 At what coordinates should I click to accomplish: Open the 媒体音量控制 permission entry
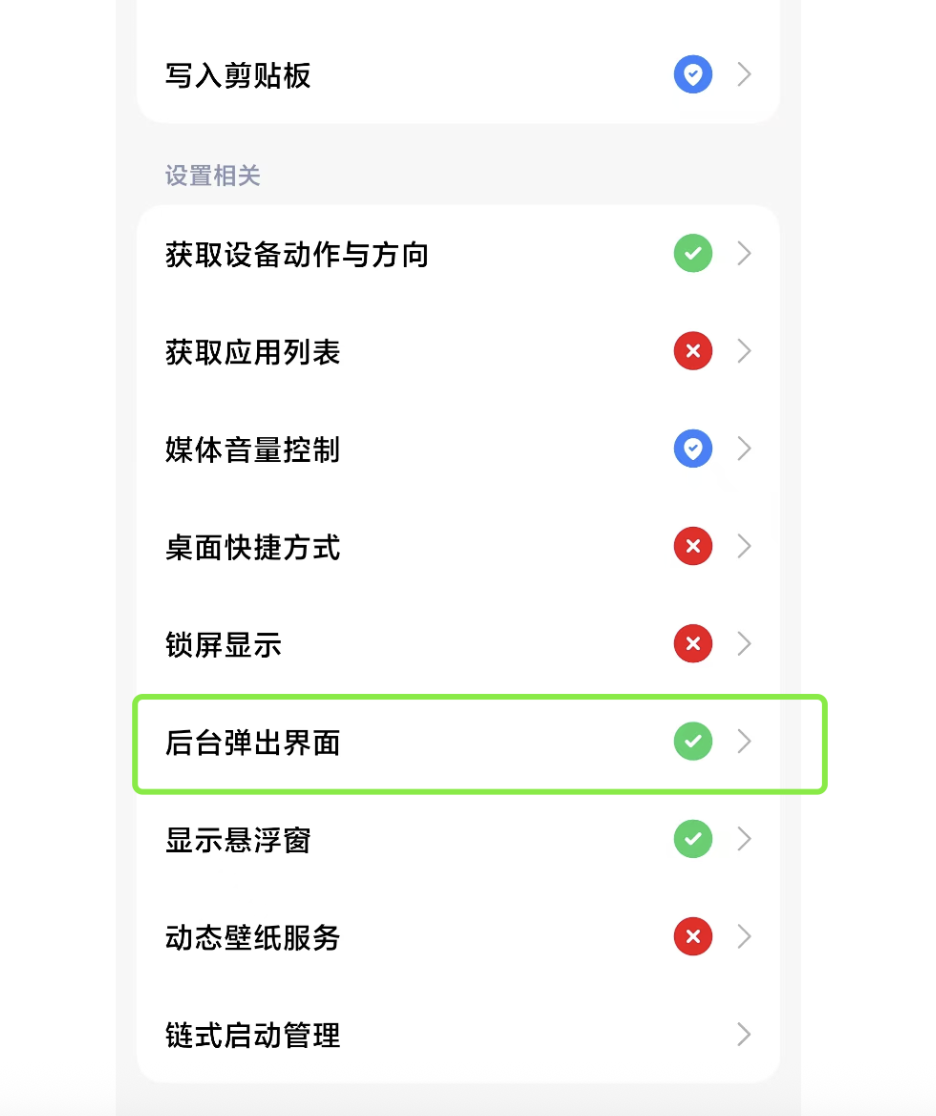[458, 449]
